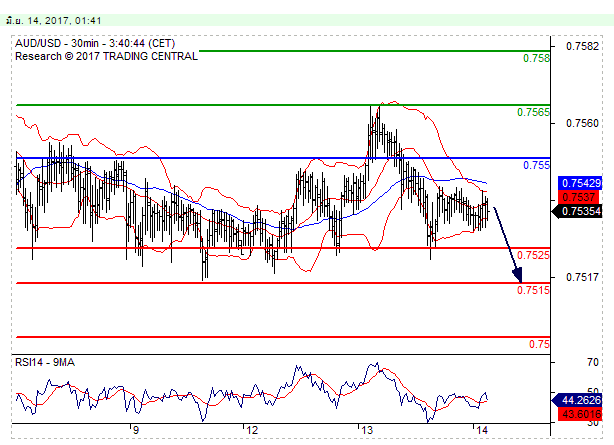Screen dimensions: 614x445
Task: Click the red 0.7525 support label
Action: pyautogui.click(x=533, y=255)
